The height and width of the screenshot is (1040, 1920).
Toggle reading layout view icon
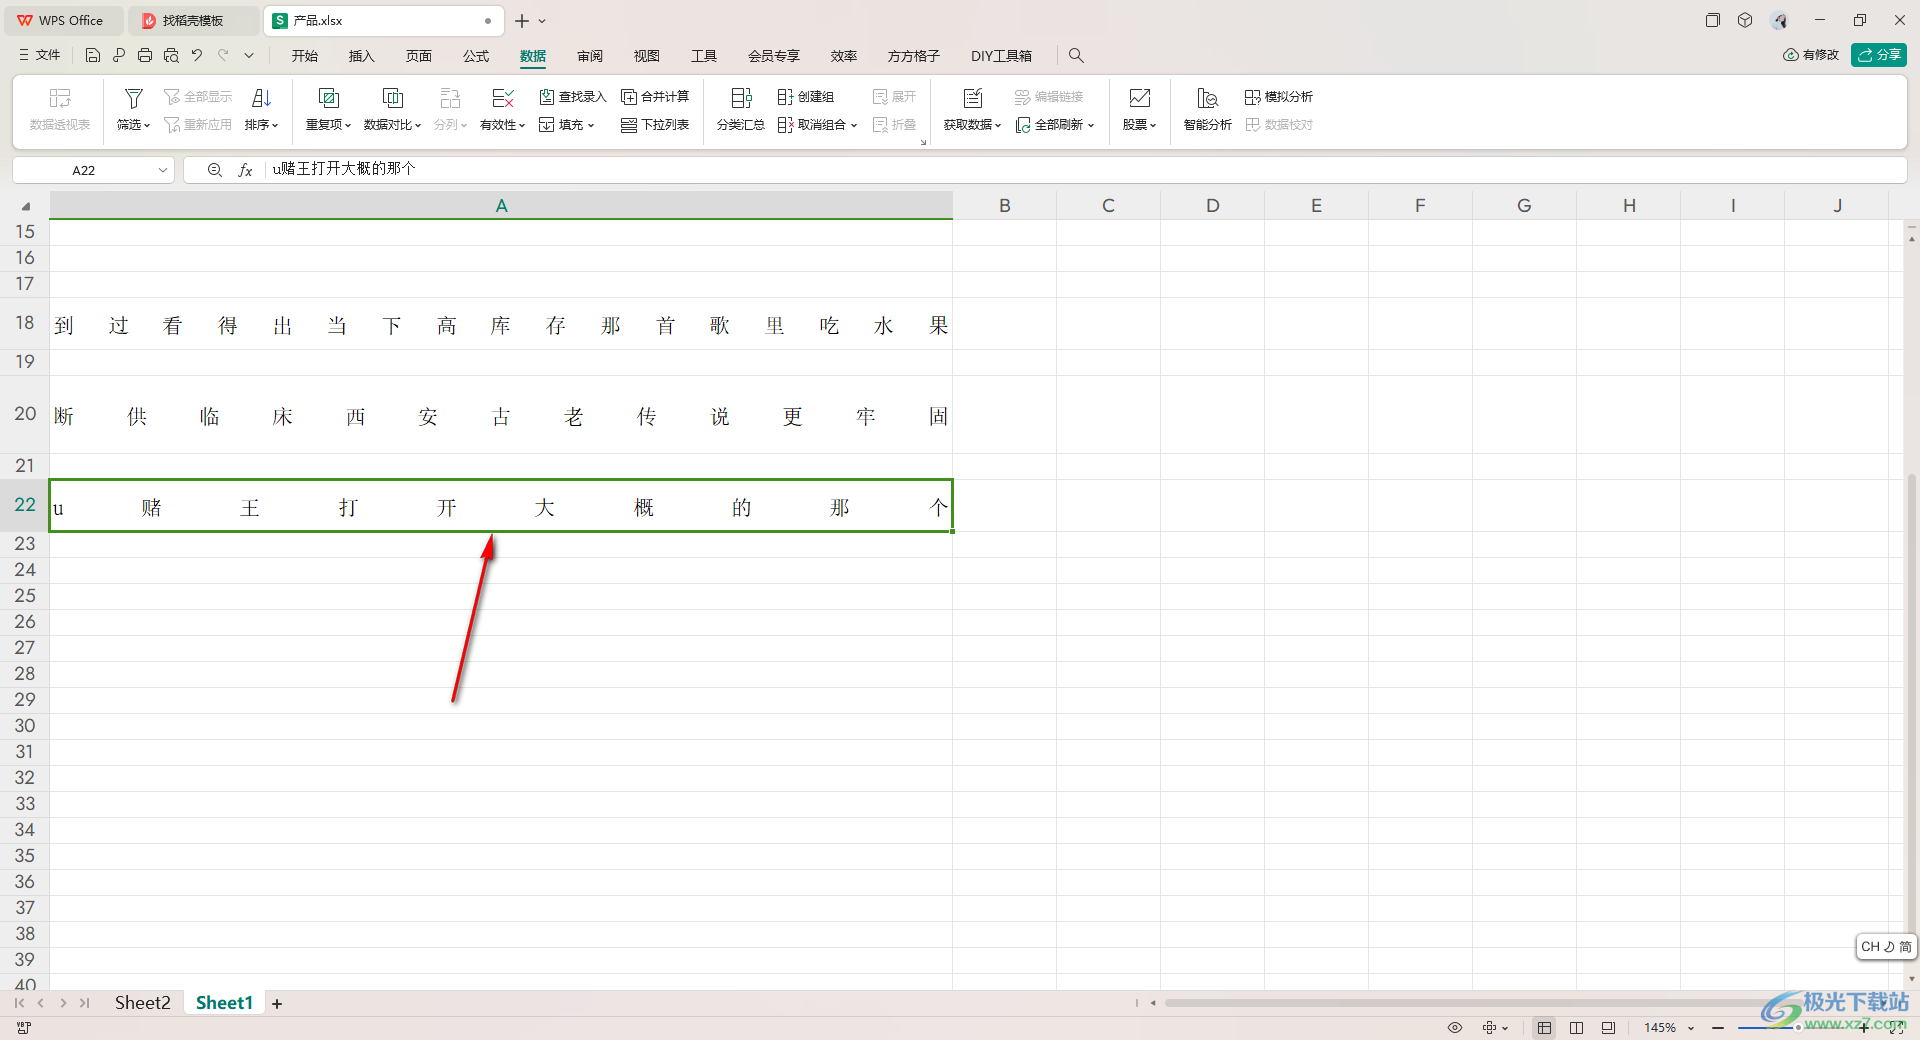(1609, 1028)
